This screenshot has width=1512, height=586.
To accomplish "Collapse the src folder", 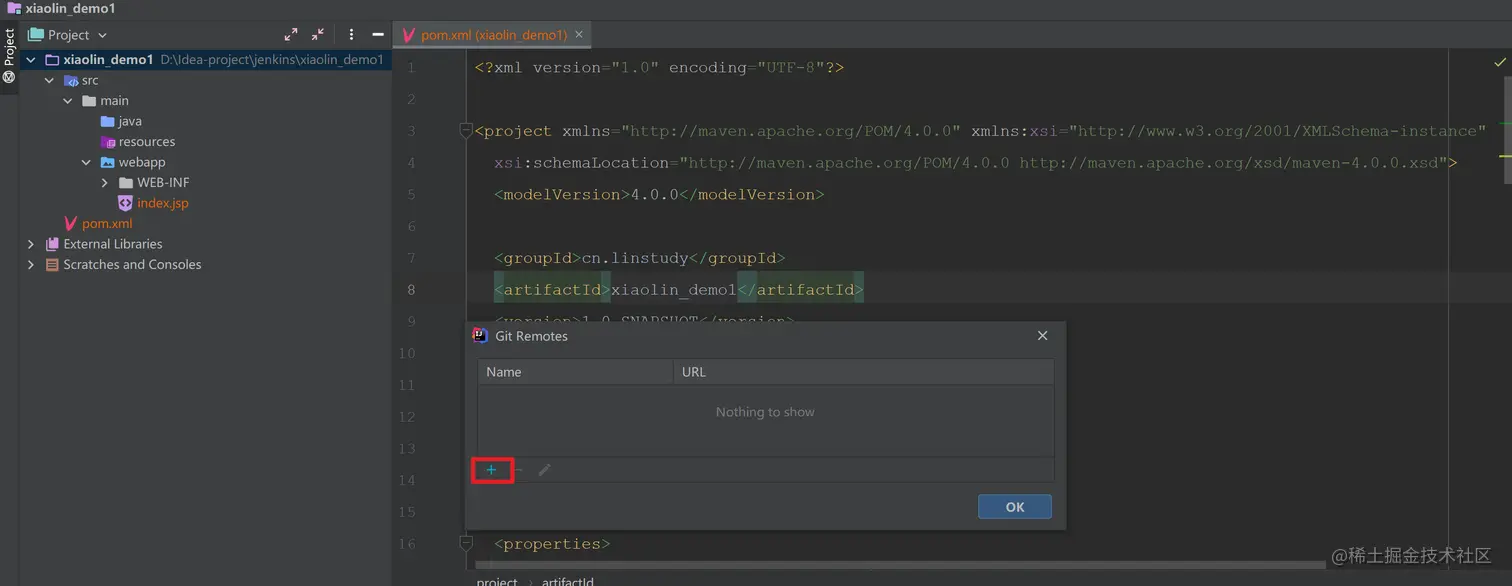I will (49, 81).
